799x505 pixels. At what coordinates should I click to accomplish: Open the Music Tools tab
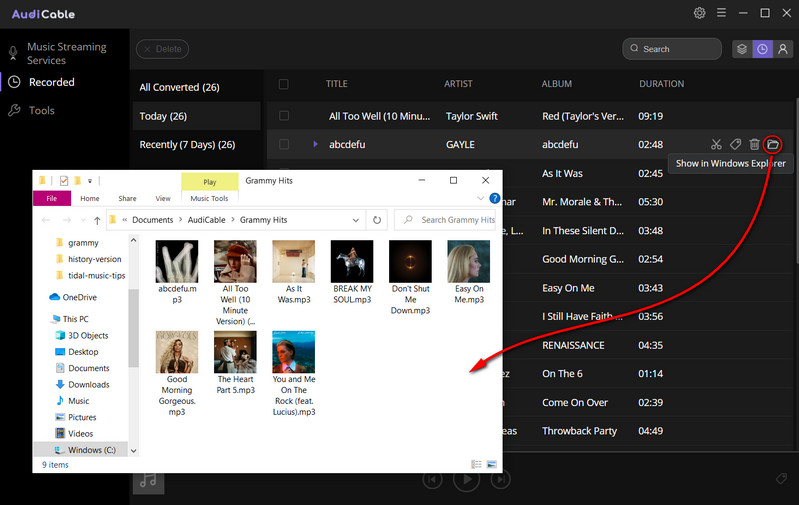209,198
